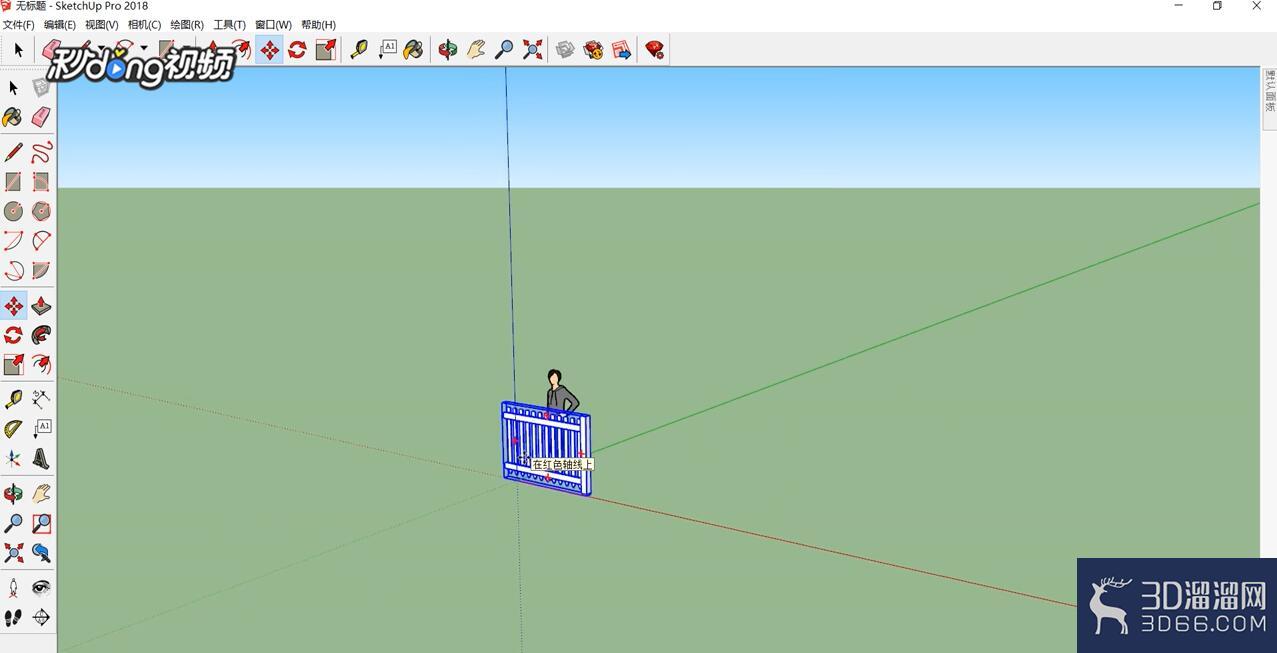1277x653 pixels.
Task: Select the Move tool in the left toolset
Action: point(13,306)
